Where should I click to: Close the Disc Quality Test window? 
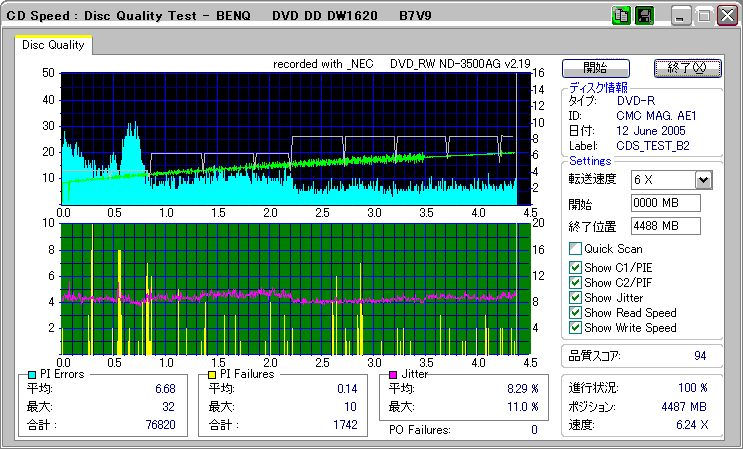[x=728, y=16]
